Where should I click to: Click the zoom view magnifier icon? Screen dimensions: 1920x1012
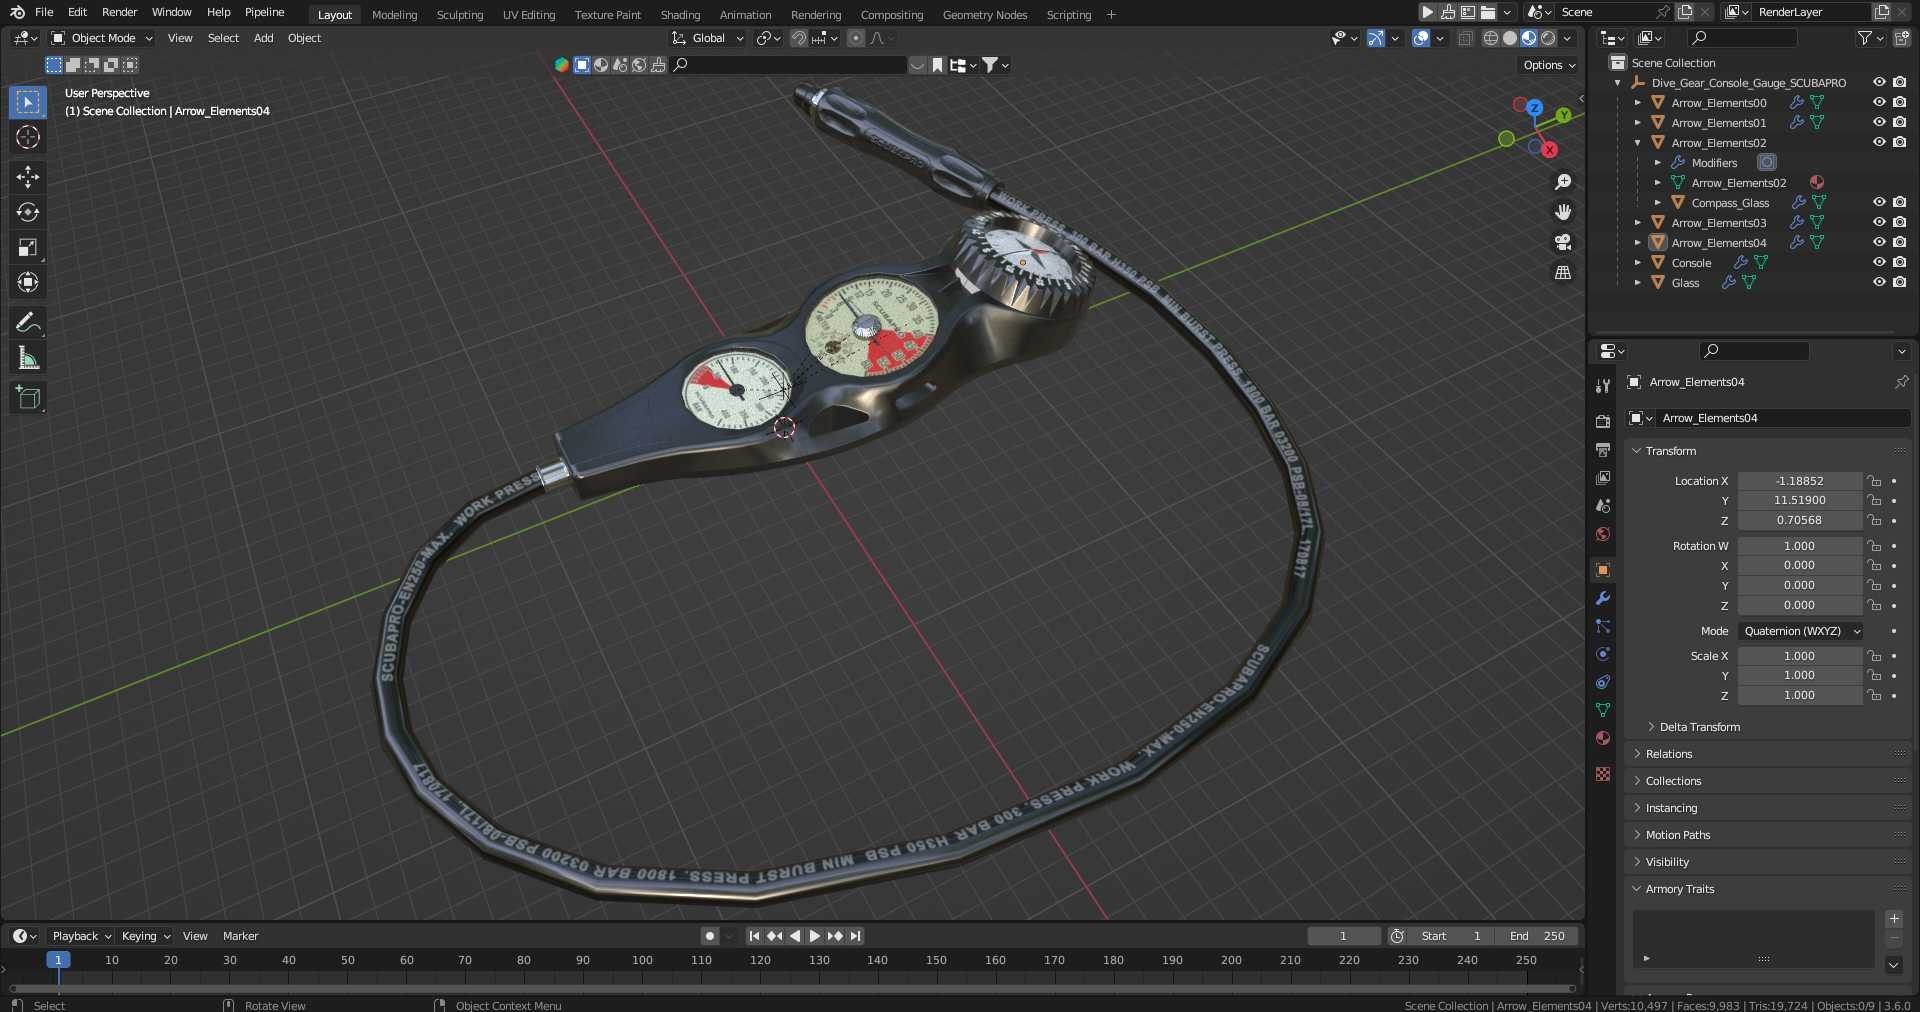coord(1563,182)
